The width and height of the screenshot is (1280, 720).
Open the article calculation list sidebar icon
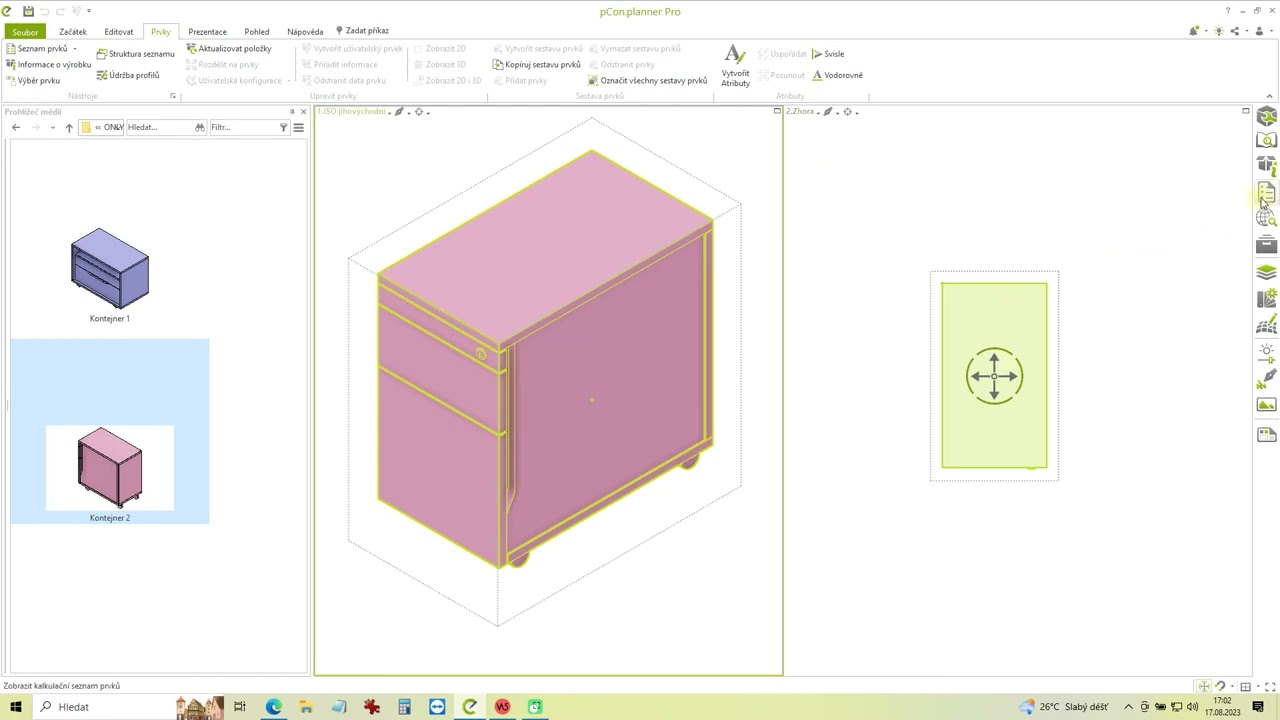pyautogui.click(x=1266, y=192)
